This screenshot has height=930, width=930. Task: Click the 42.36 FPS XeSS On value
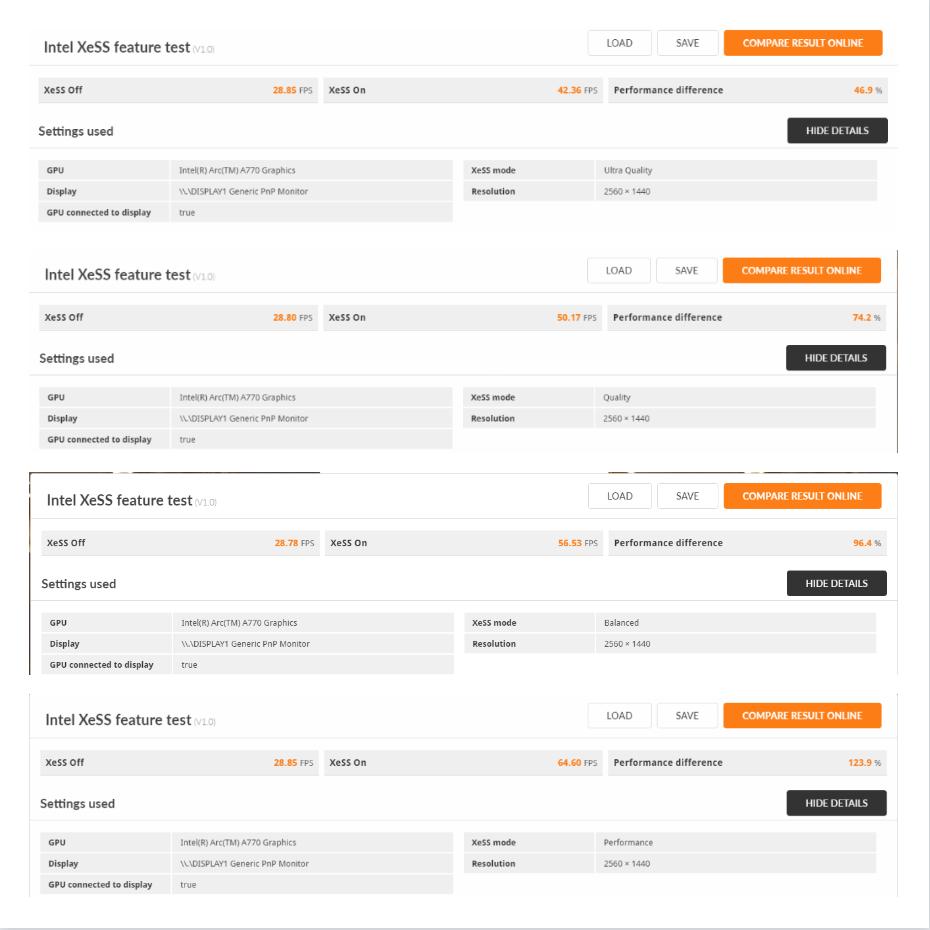point(576,90)
